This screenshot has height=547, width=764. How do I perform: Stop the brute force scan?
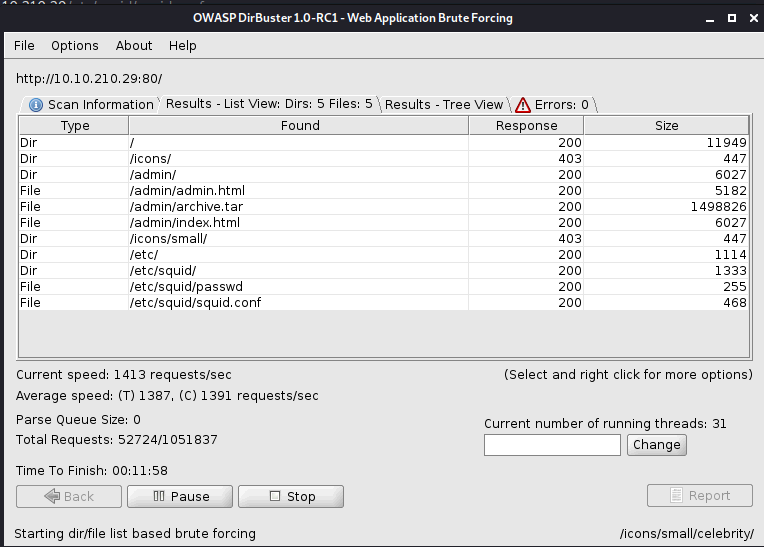click(291, 496)
